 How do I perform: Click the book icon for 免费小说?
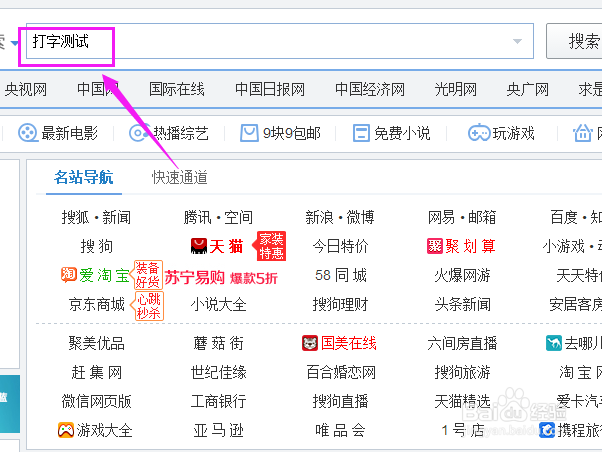(x=361, y=133)
